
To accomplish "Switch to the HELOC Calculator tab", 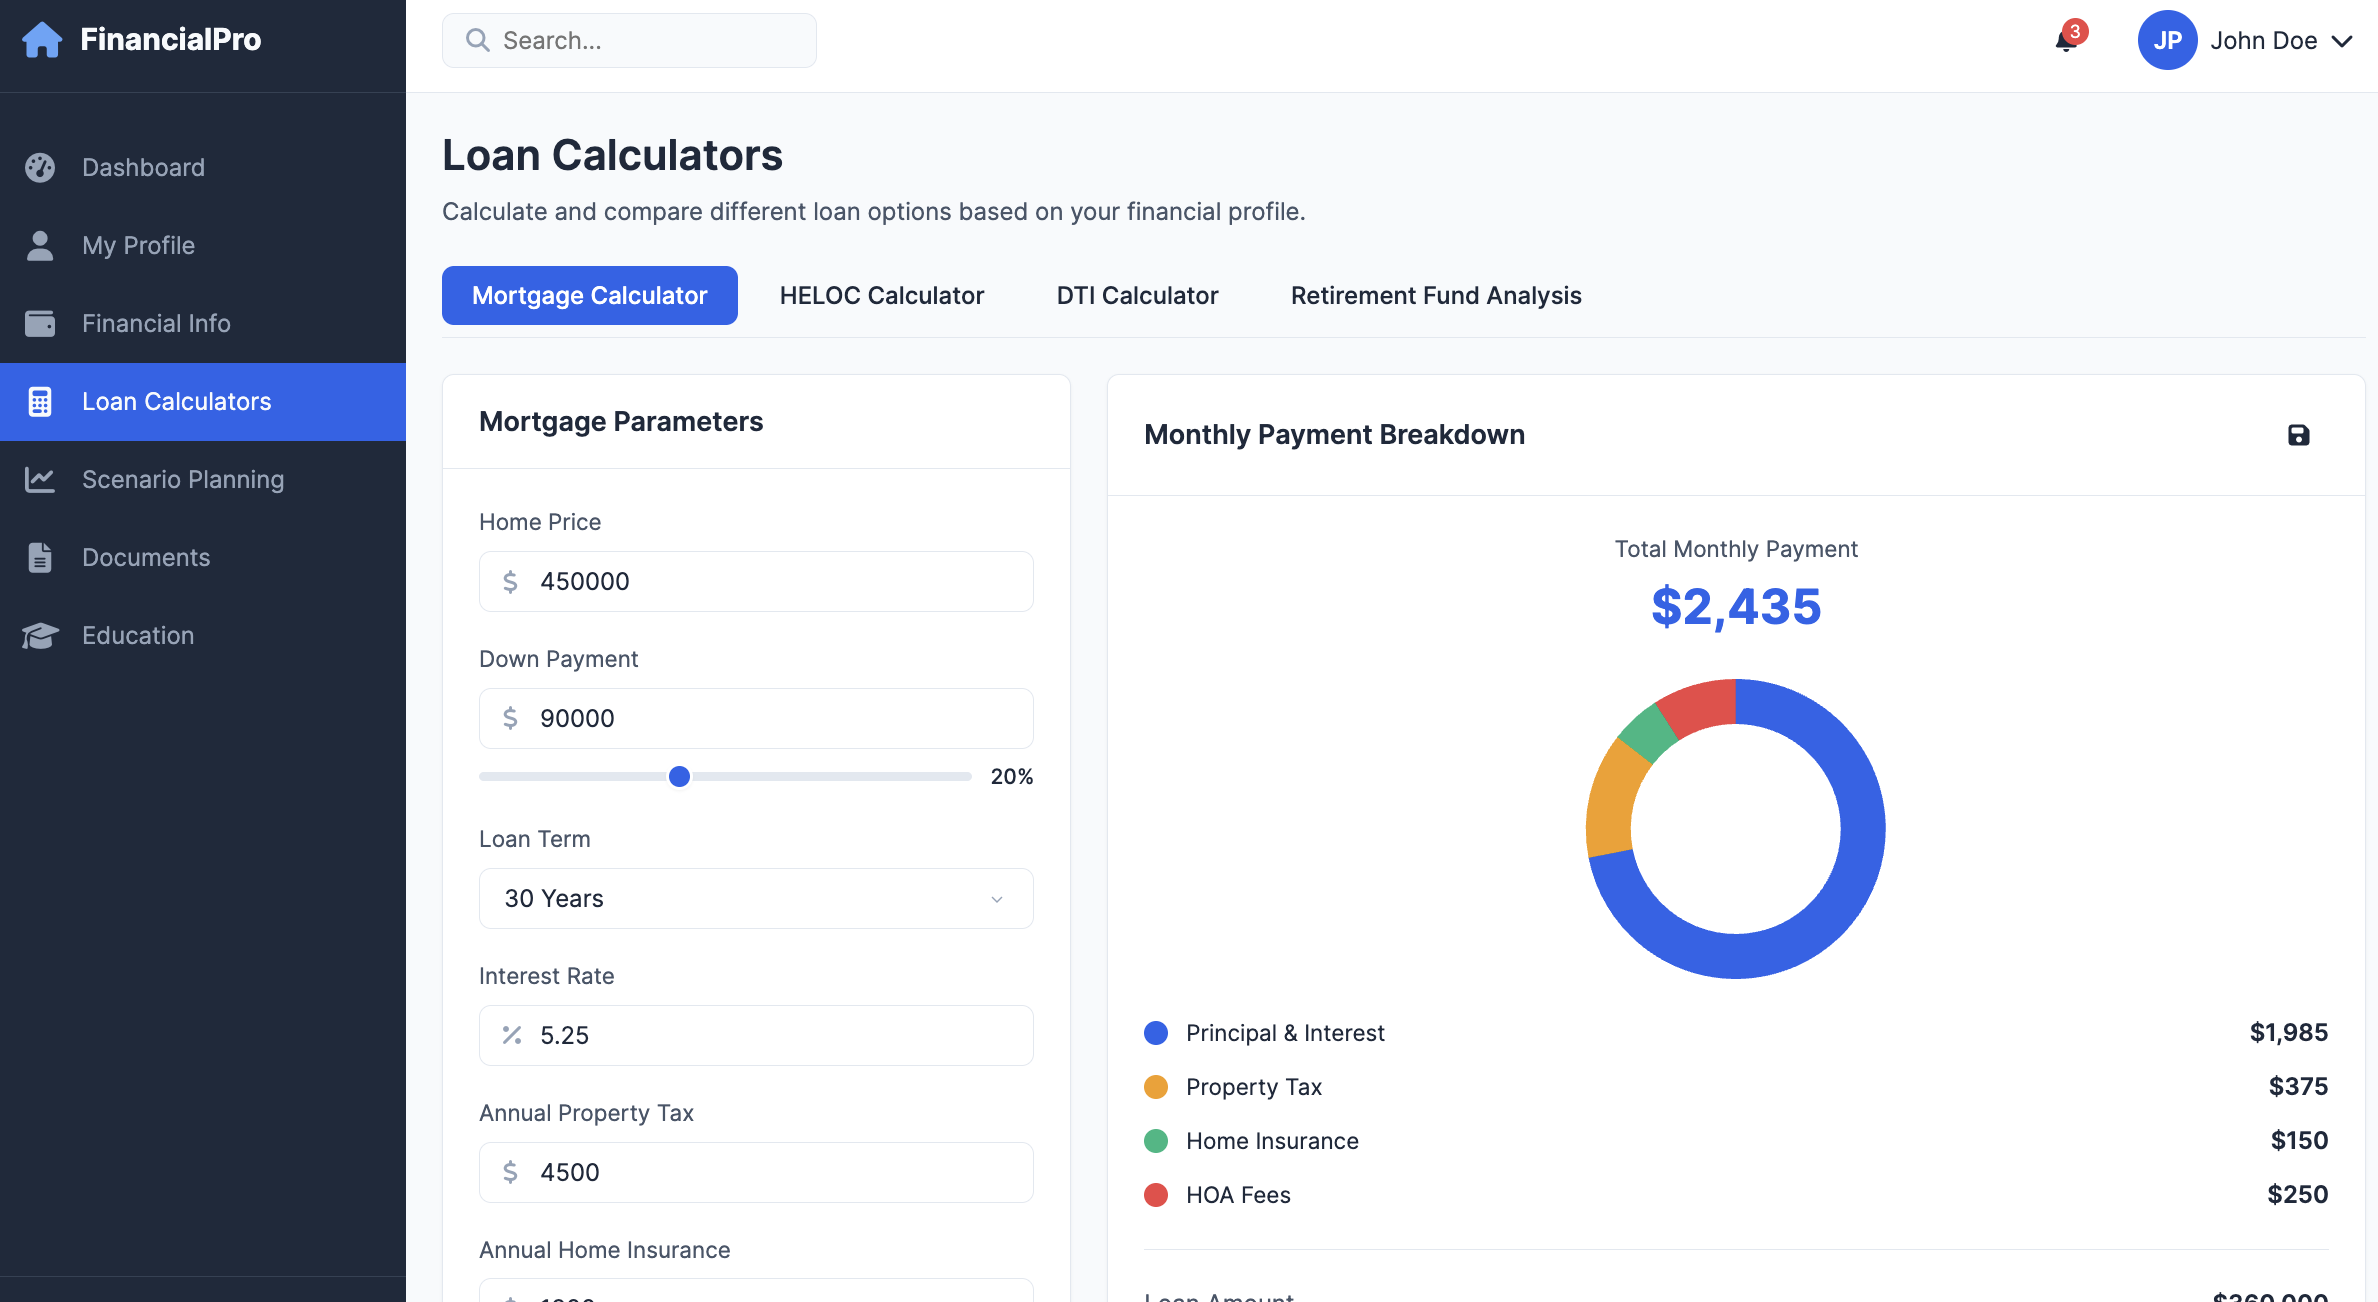I will coord(881,295).
